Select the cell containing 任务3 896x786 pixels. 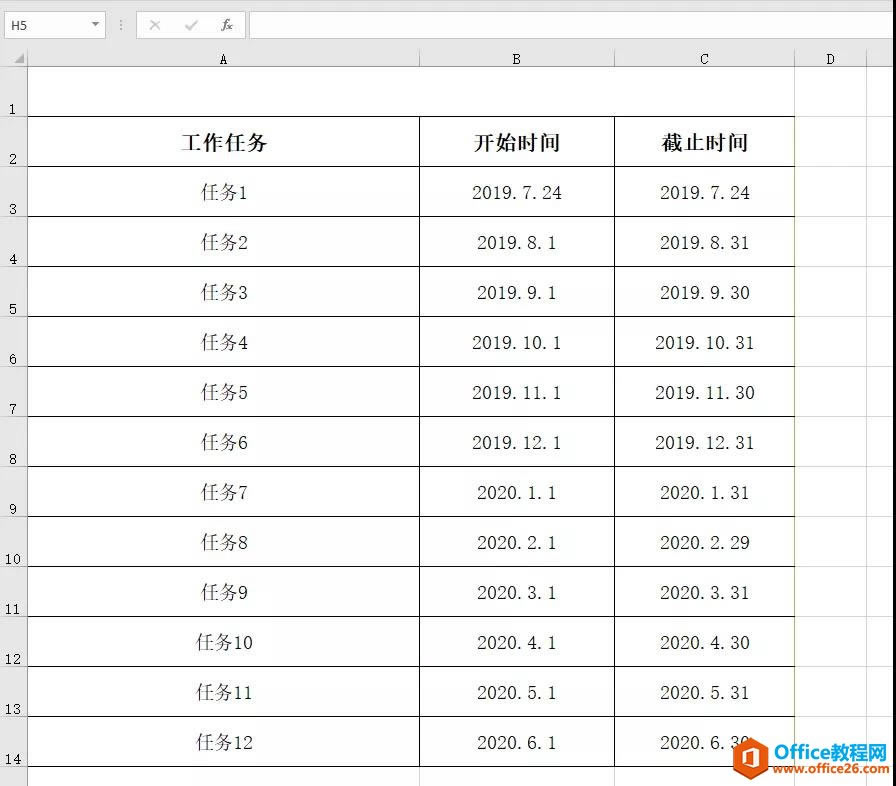[x=223, y=292]
